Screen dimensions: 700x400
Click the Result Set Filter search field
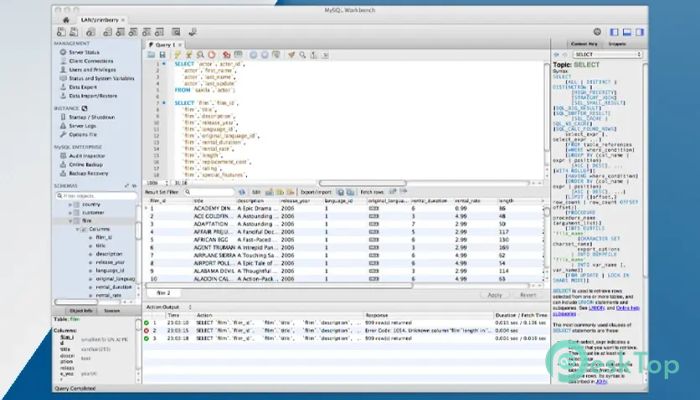click(x=209, y=192)
